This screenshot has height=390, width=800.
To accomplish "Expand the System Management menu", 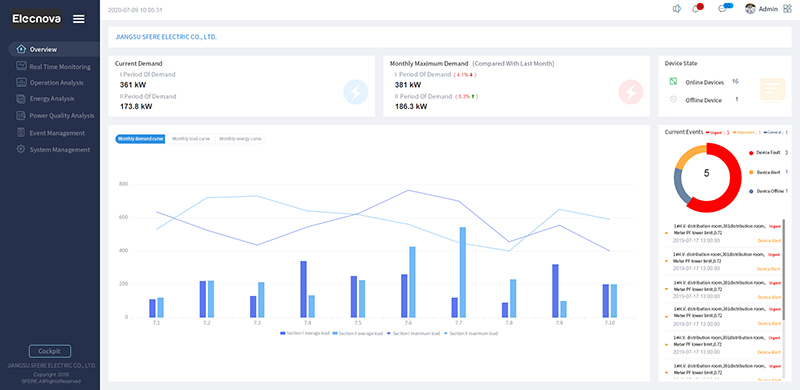I will (x=54, y=150).
